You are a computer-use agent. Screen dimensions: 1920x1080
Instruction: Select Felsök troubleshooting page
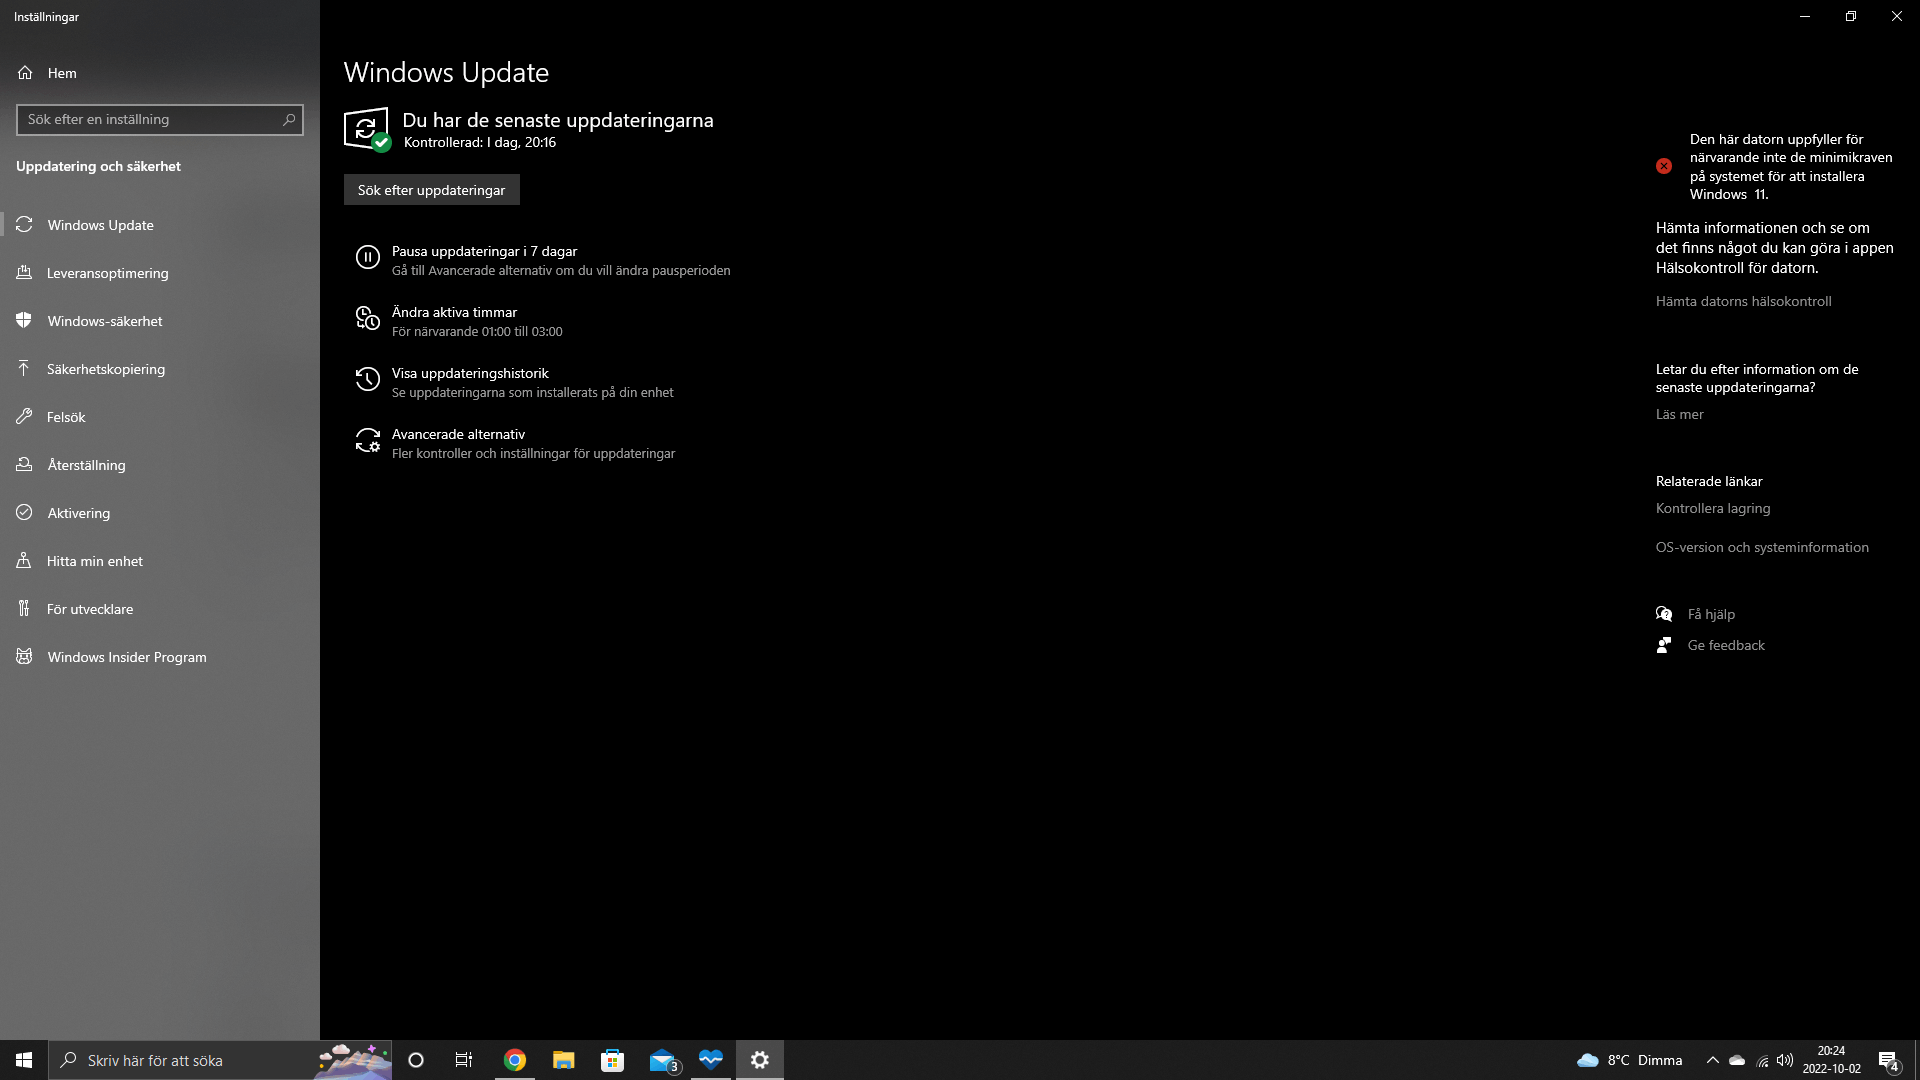(x=160, y=417)
